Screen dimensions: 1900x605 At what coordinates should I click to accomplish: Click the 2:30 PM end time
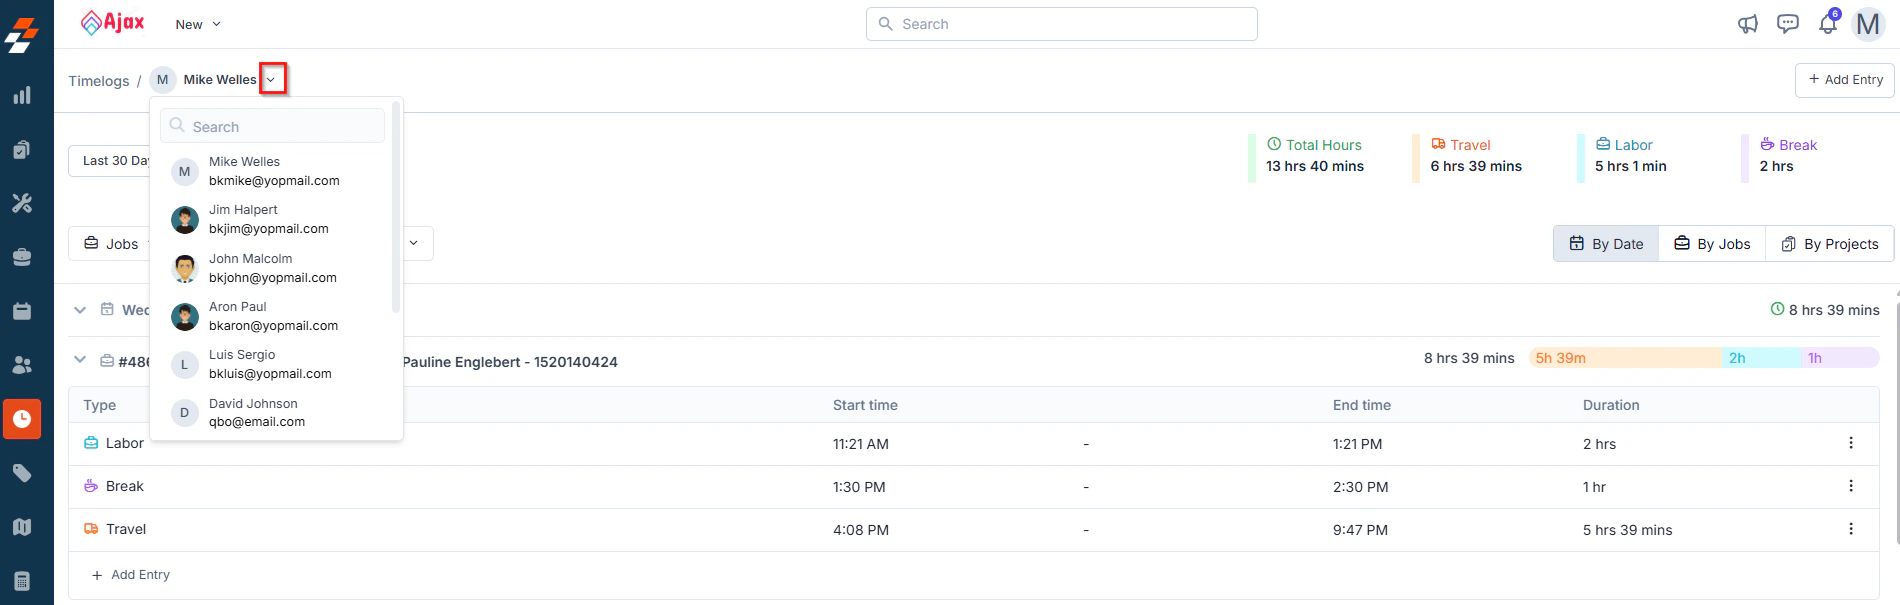[1360, 487]
